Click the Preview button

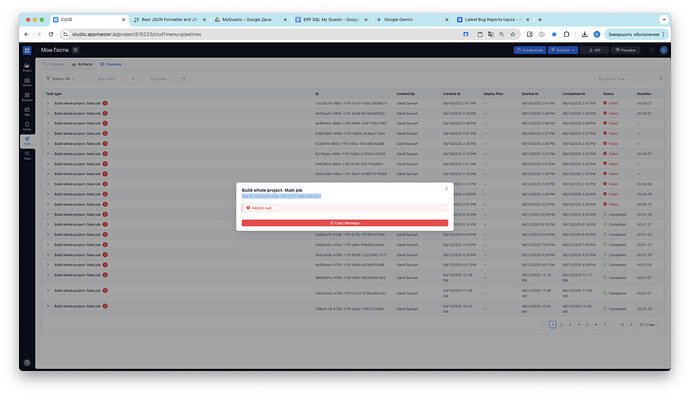coord(625,50)
